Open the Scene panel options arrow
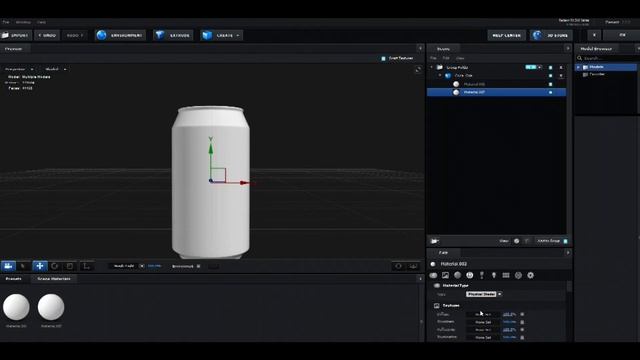640x360 pixels. click(567, 49)
